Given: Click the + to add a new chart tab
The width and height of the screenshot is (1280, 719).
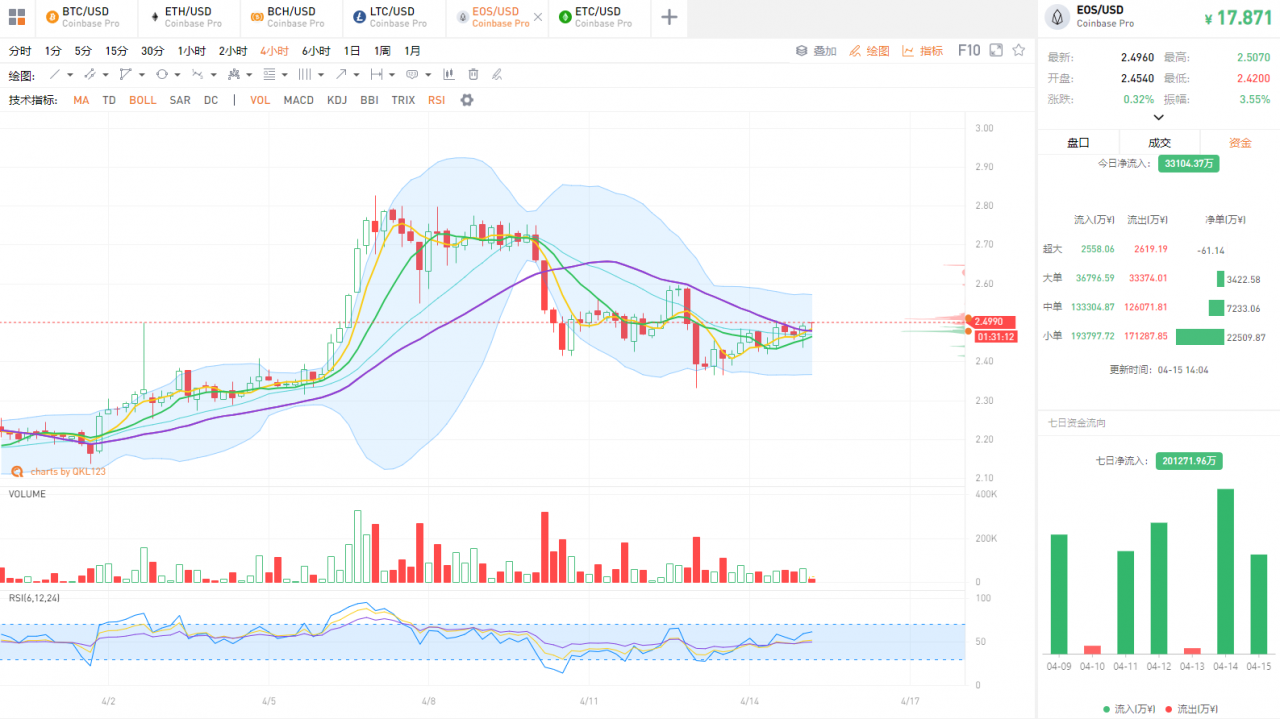Looking at the screenshot, I should coord(668,17).
